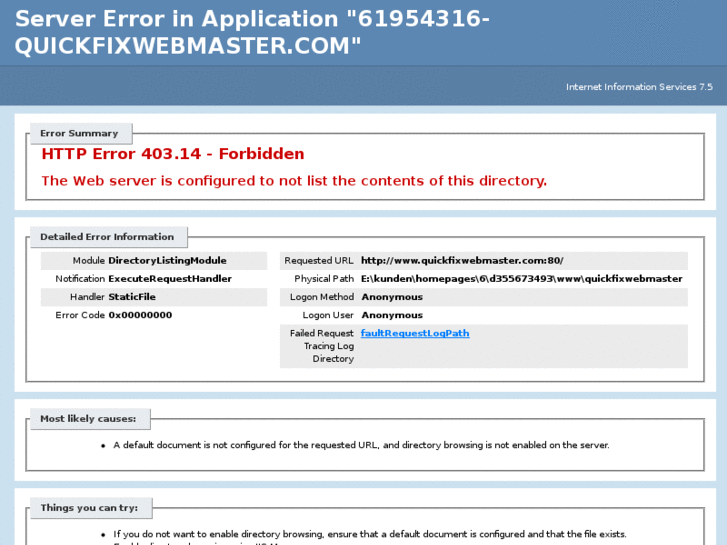Click the HTTP Error 403.14 - Forbidden heading
This screenshot has height=545, width=727.
pyautogui.click(x=173, y=154)
